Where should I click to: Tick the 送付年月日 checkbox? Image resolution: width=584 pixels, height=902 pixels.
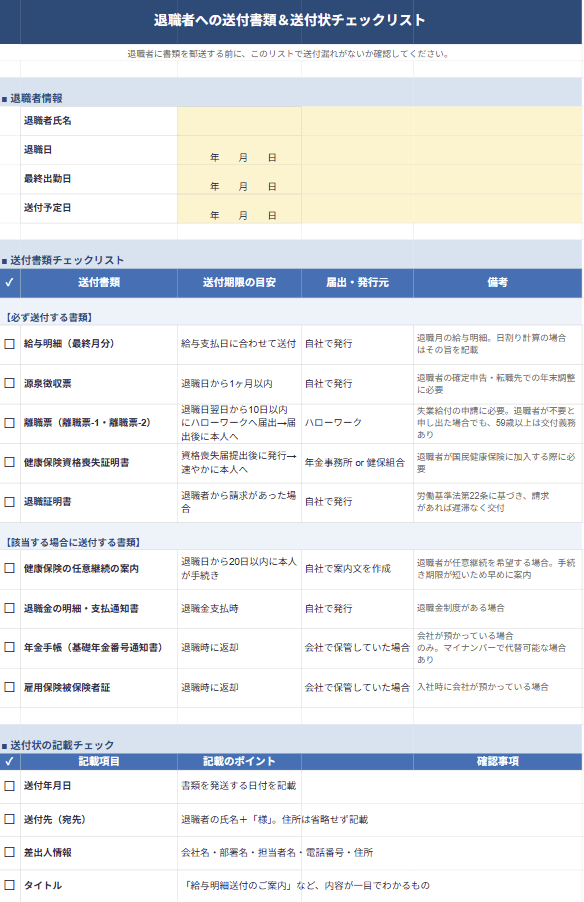(10, 786)
